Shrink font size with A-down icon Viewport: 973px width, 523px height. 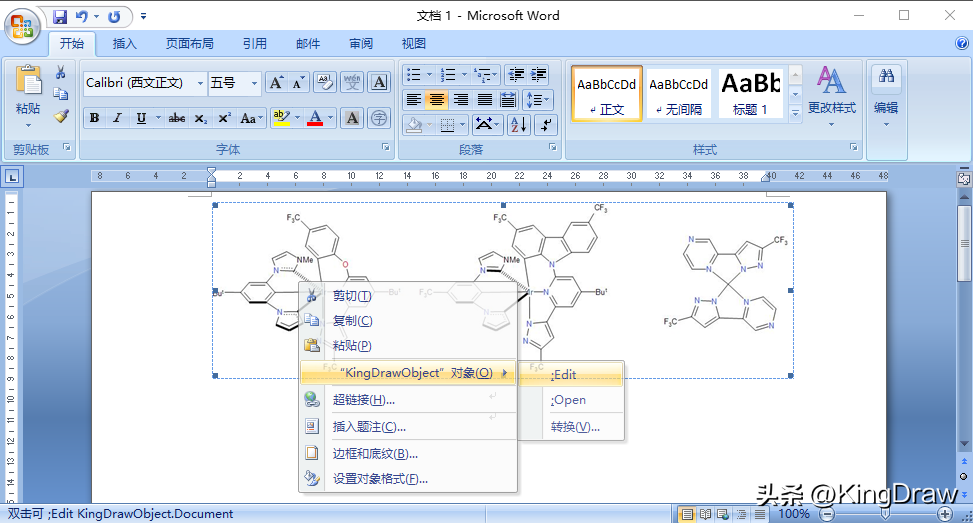[x=298, y=83]
